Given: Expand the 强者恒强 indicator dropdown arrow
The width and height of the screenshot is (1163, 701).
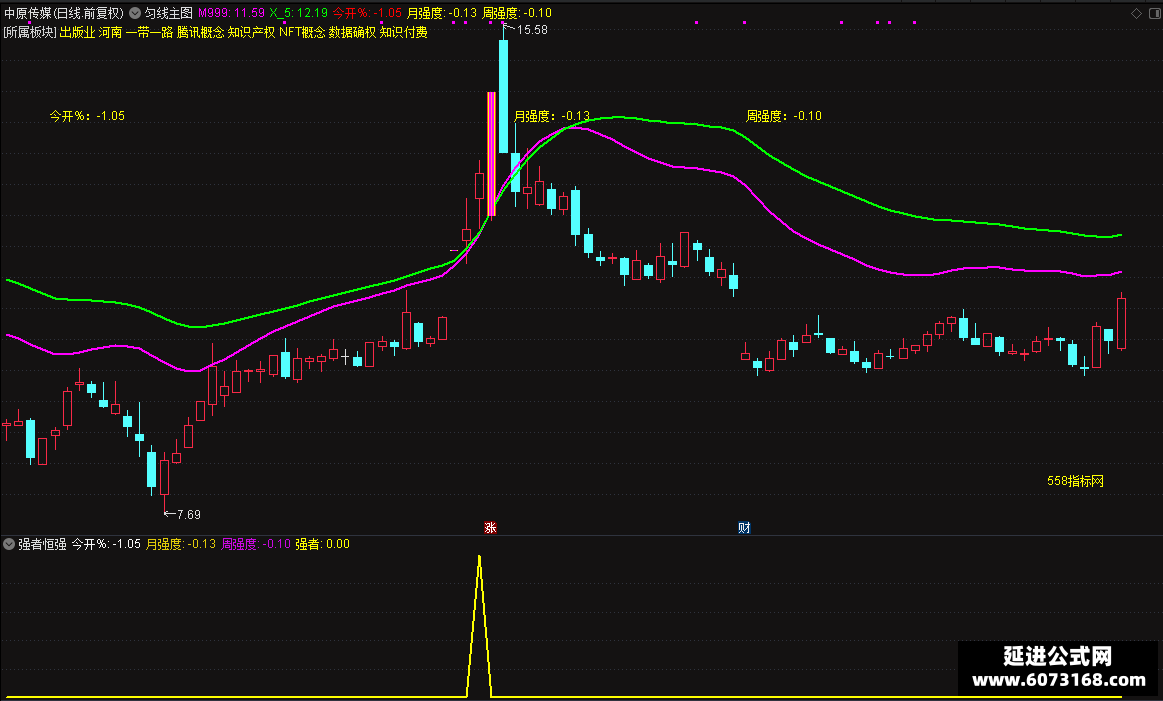Looking at the screenshot, I should click(9, 544).
